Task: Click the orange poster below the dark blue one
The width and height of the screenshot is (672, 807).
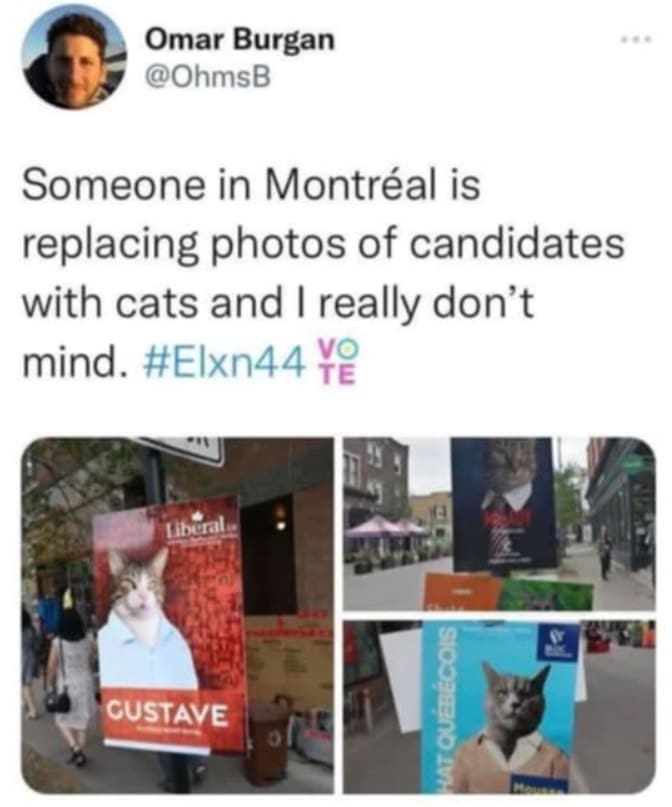Action: 461,590
